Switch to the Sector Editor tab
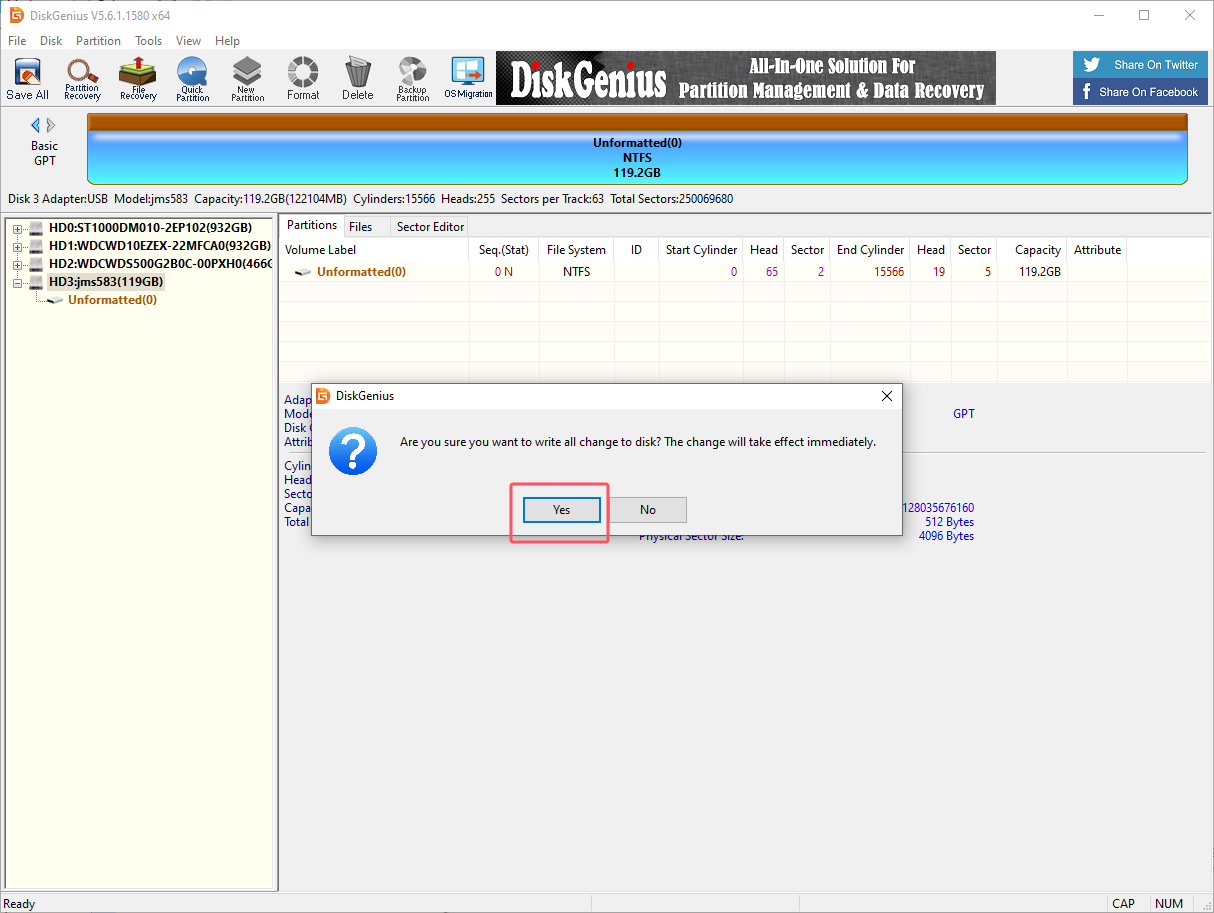The width and height of the screenshot is (1214, 913). pos(430,227)
